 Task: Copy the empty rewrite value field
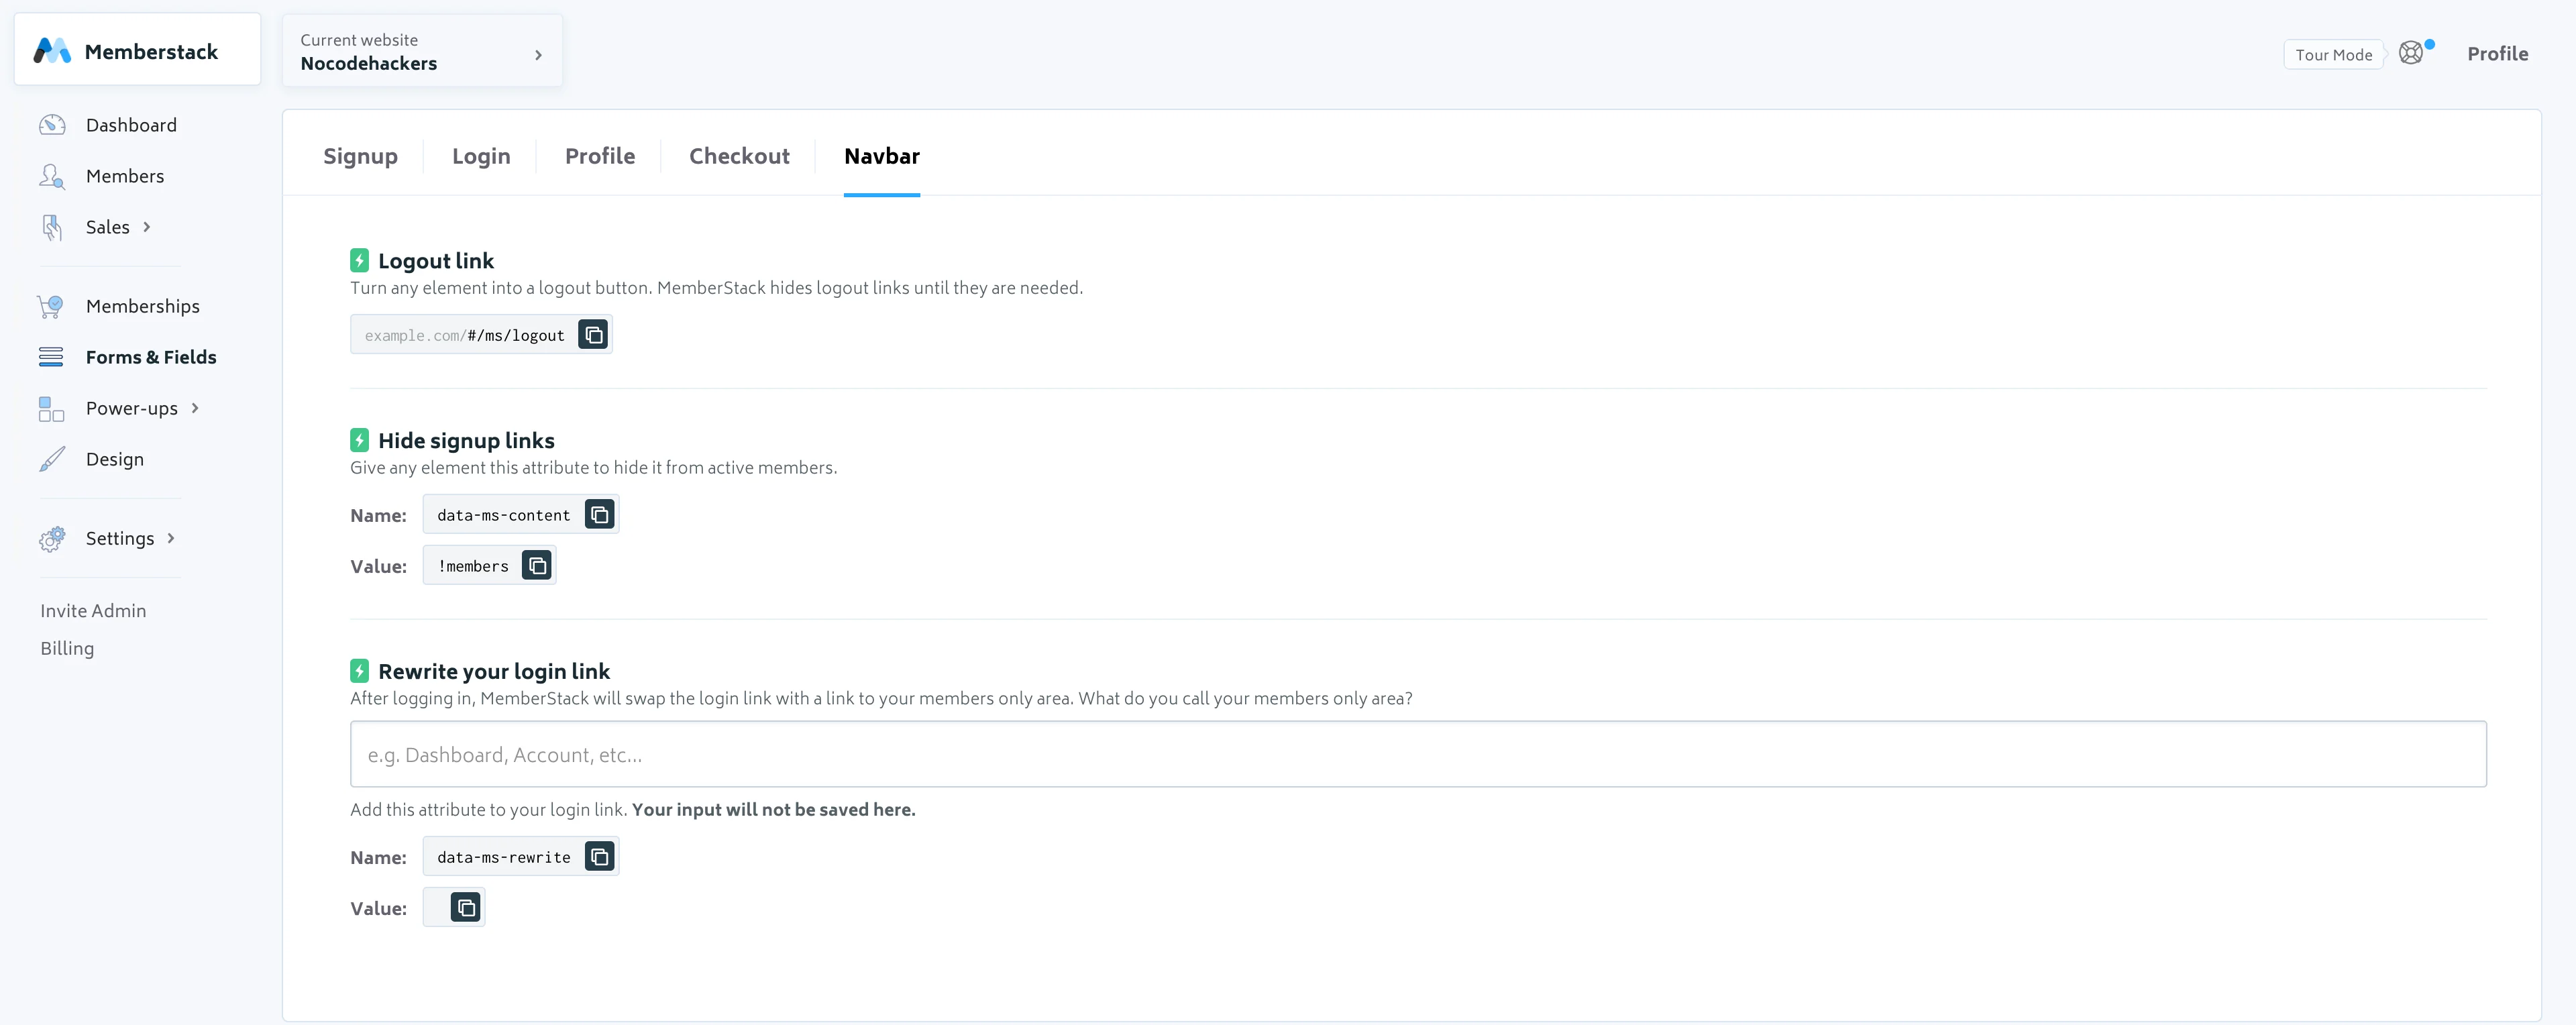point(466,908)
